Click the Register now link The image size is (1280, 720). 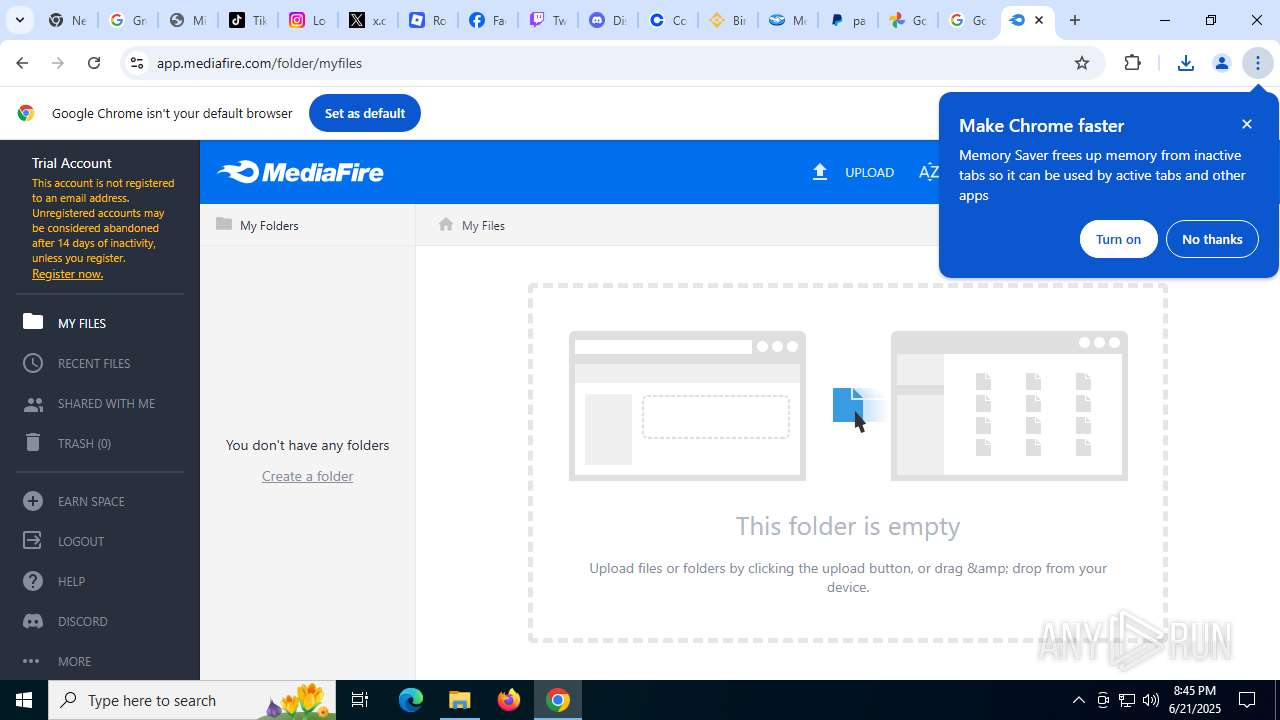(67, 274)
